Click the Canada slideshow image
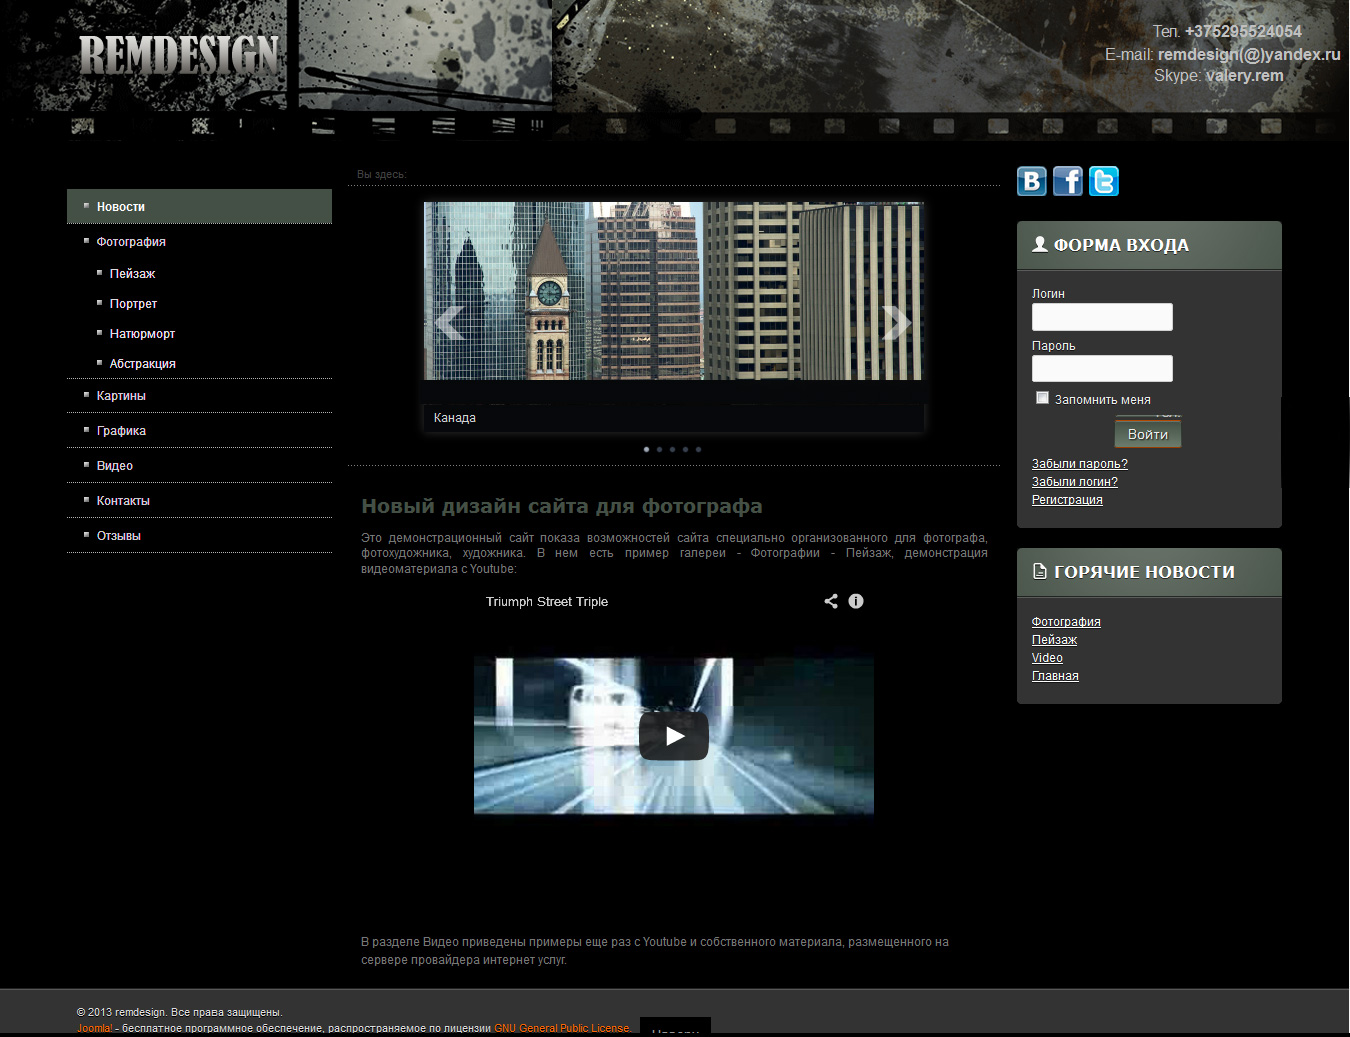The image size is (1350, 1037). (673, 291)
